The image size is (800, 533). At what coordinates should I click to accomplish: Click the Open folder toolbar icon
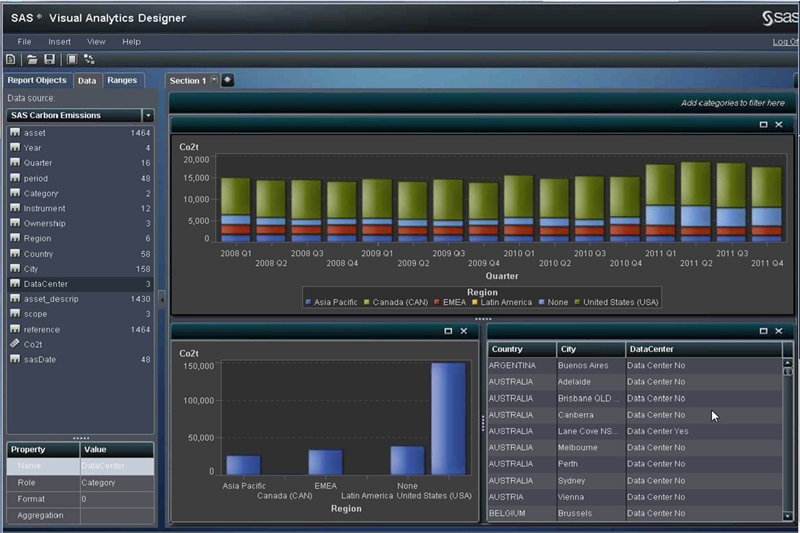click(x=32, y=59)
